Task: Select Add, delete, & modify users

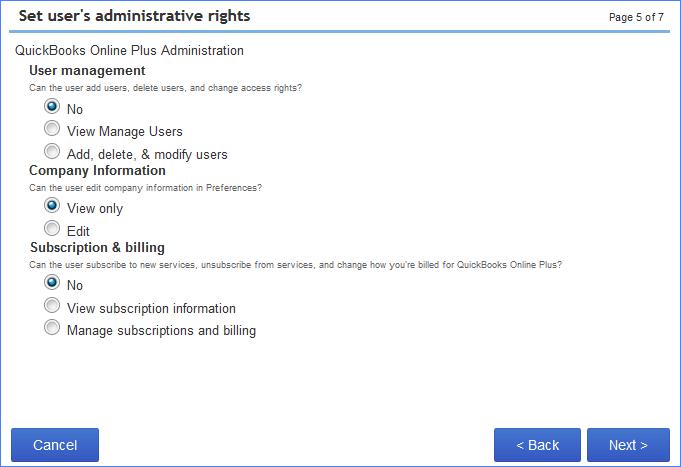Action: click(x=52, y=151)
